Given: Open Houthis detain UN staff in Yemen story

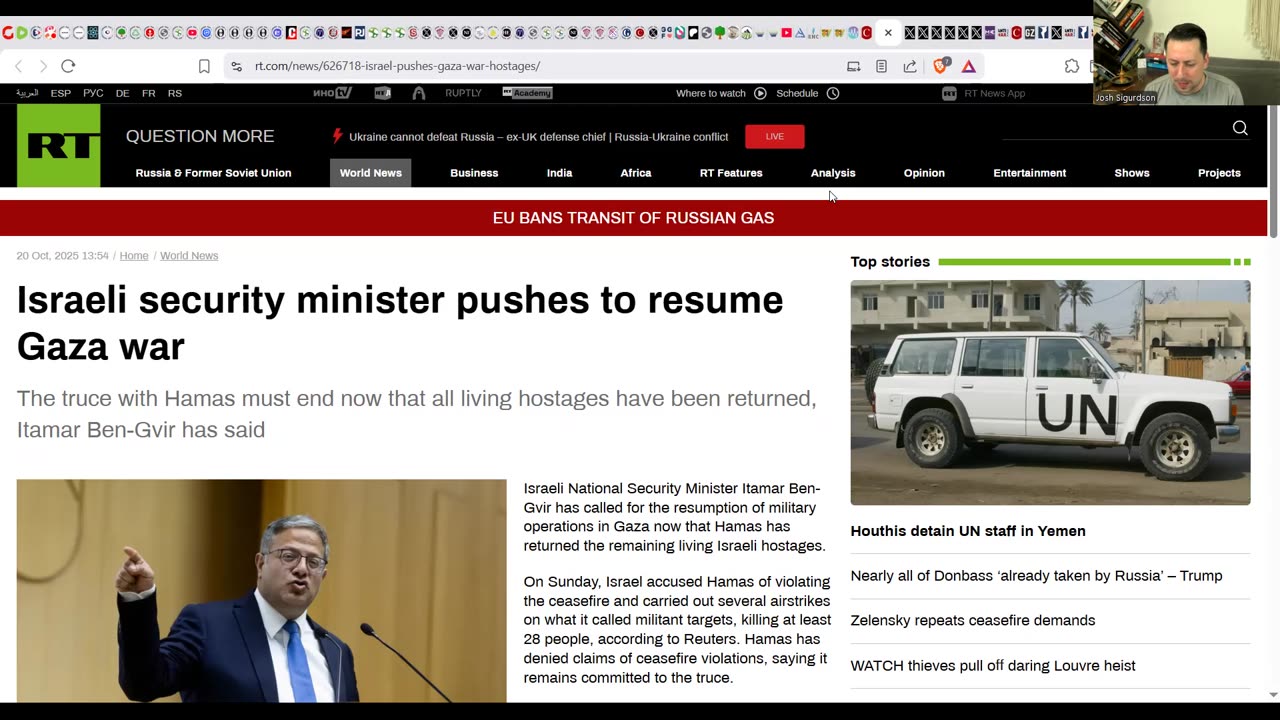Looking at the screenshot, I should click(968, 531).
